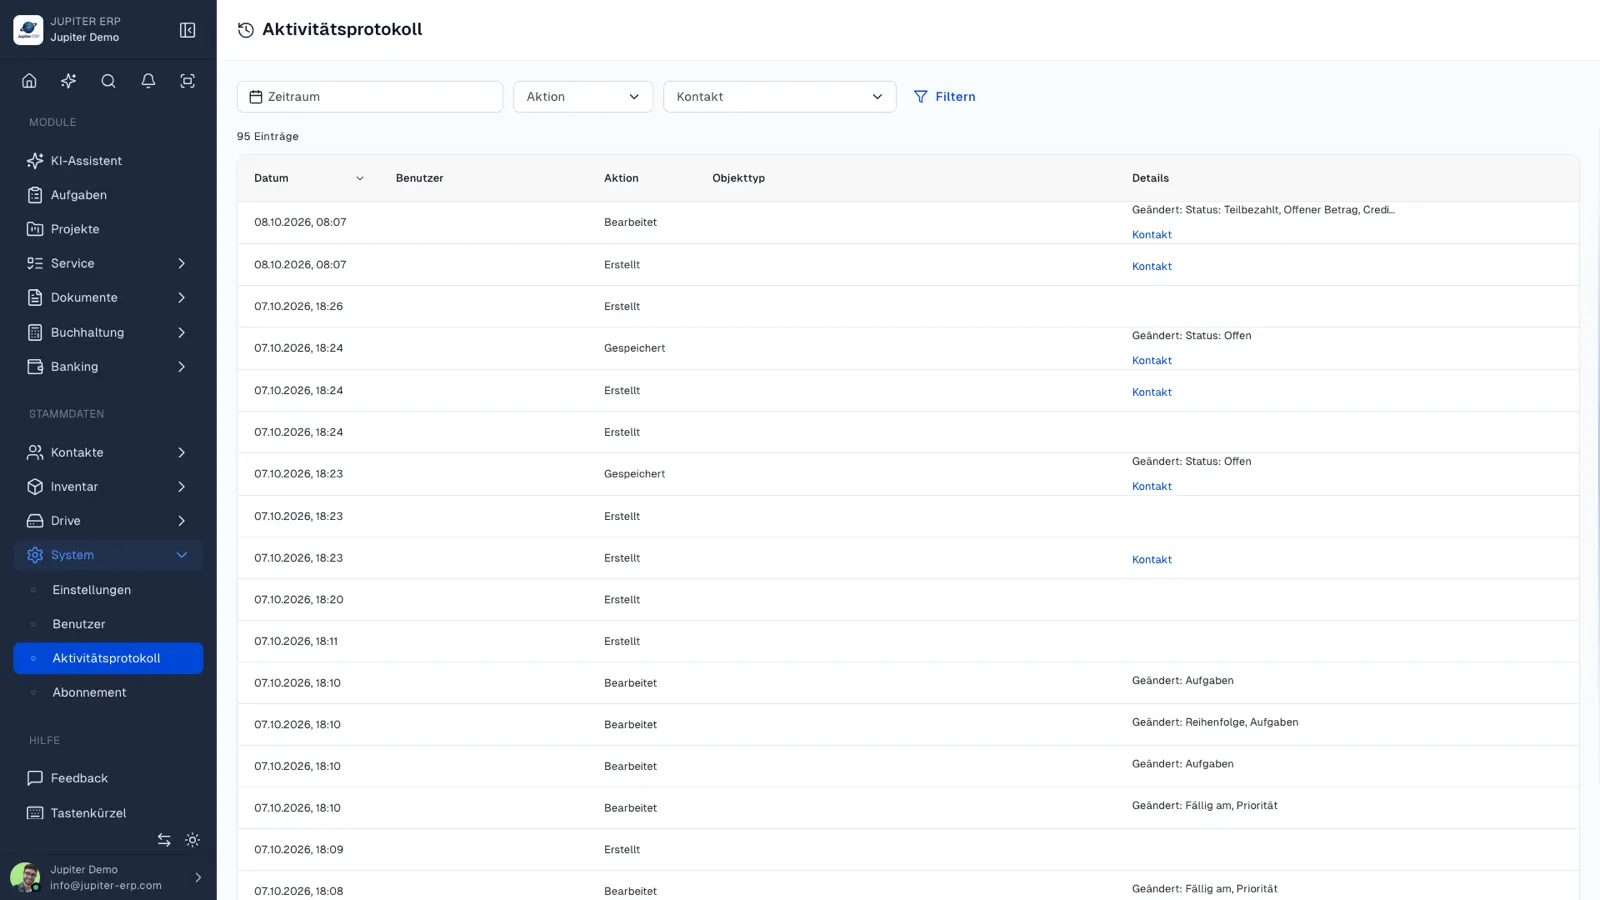Viewport: 1600px width, 900px height.
Task: Open the Kontakt dropdown filter
Action: [780, 97]
